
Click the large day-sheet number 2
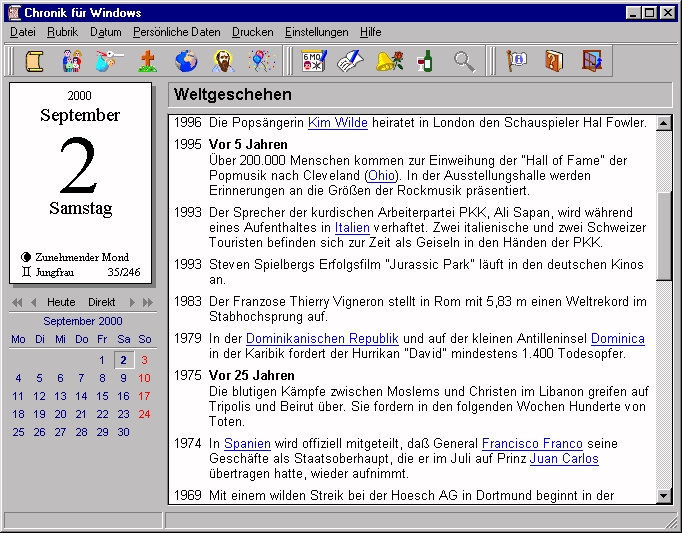tap(78, 165)
